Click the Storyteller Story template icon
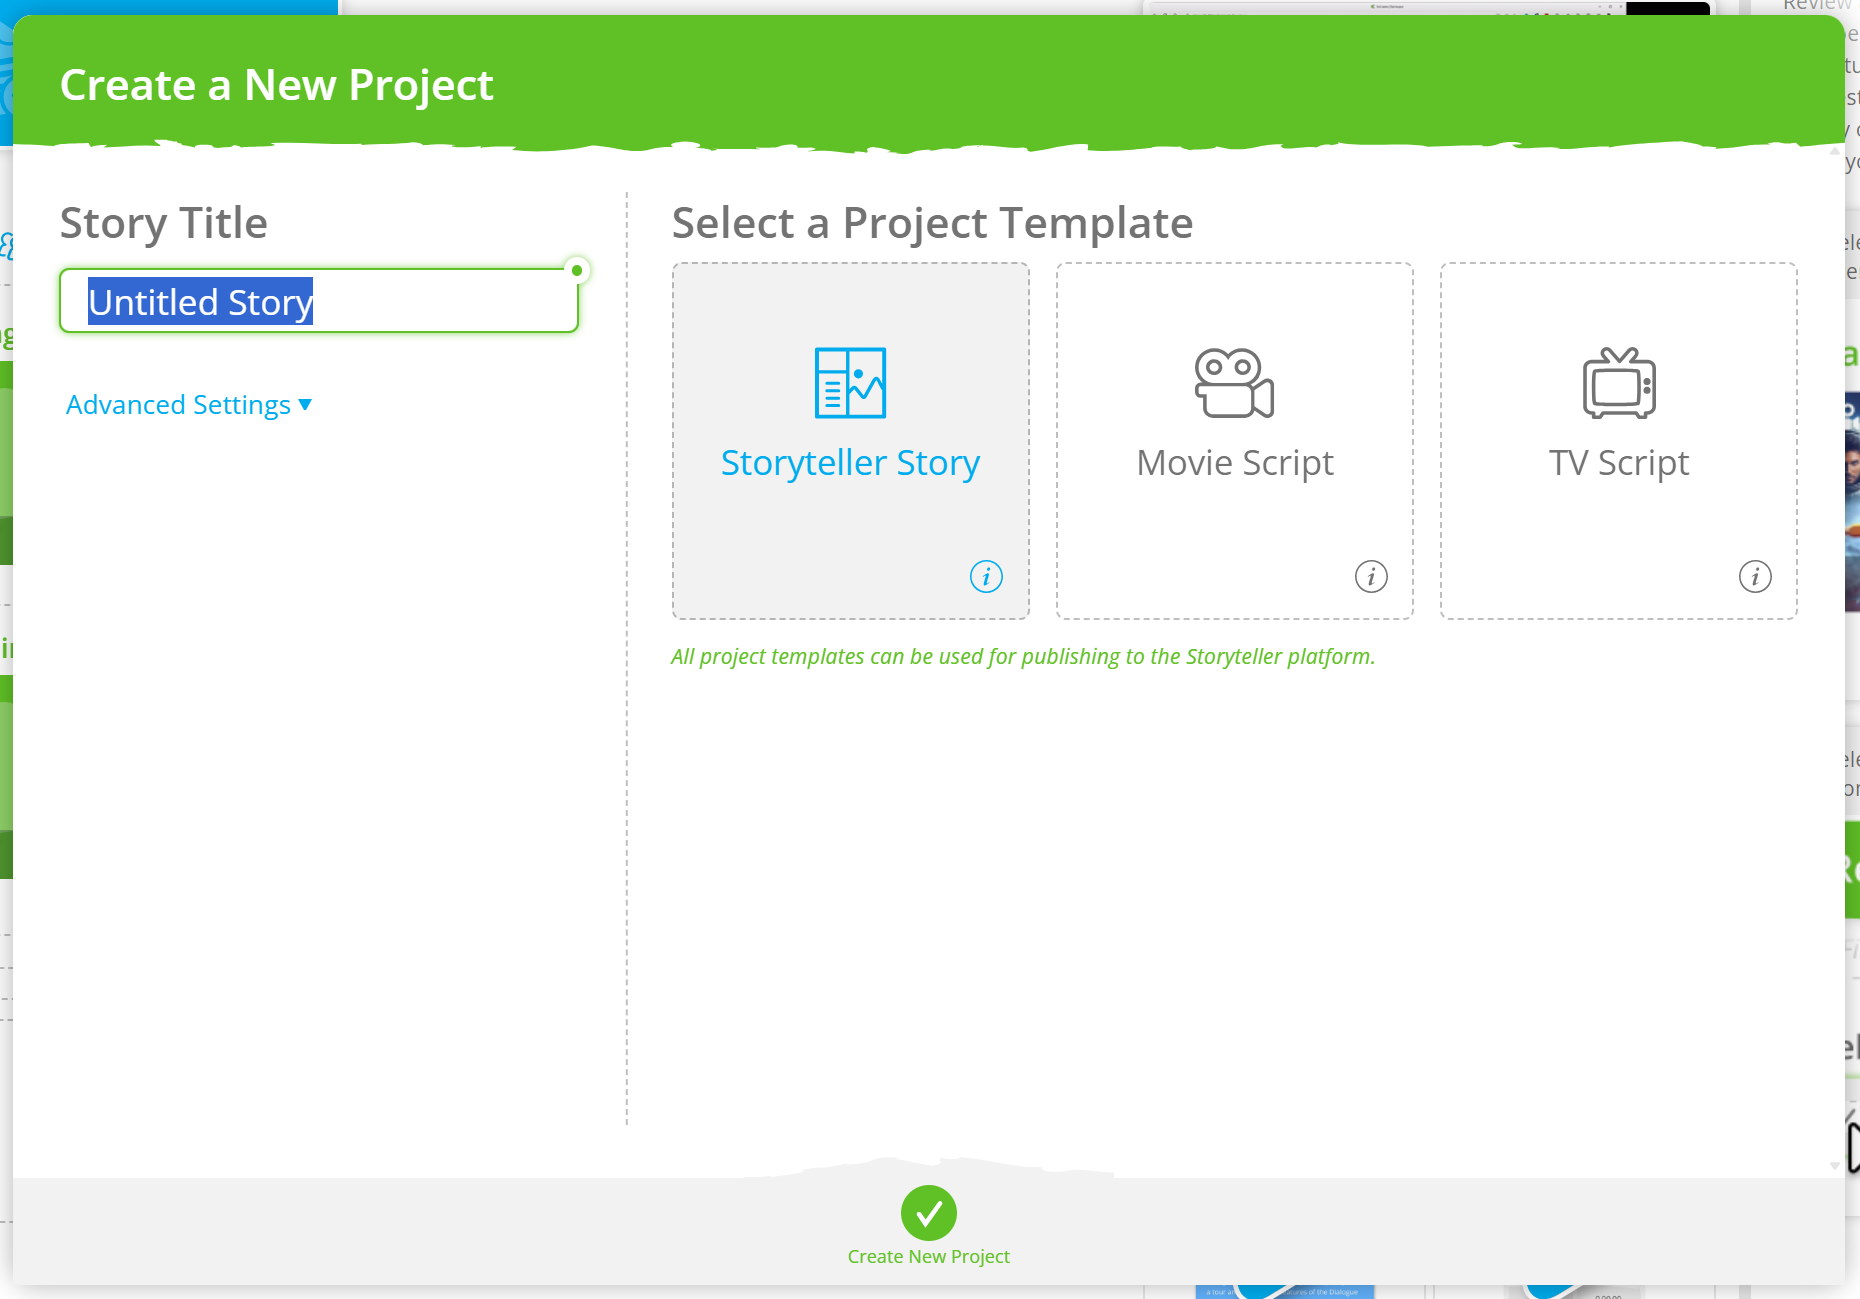Image resolution: width=1860 pixels, height=1299 pixels. pos(850,383)
